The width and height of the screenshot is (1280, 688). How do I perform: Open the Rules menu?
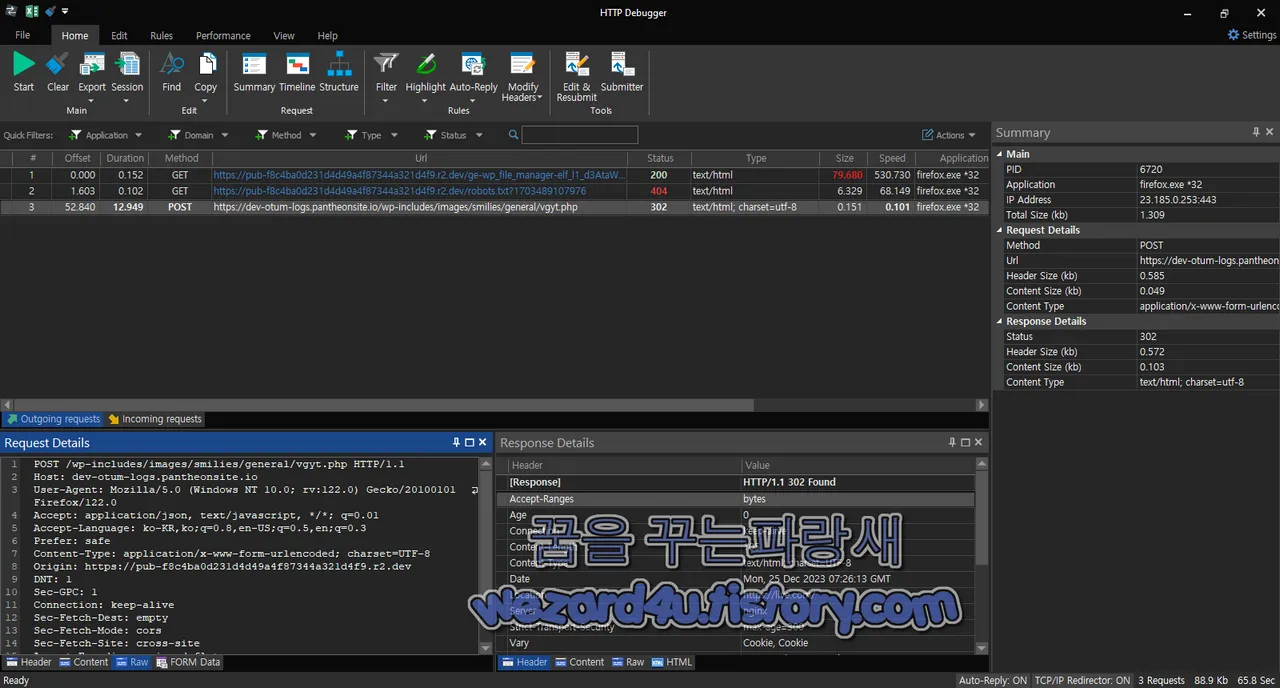[x=161, y=35]
